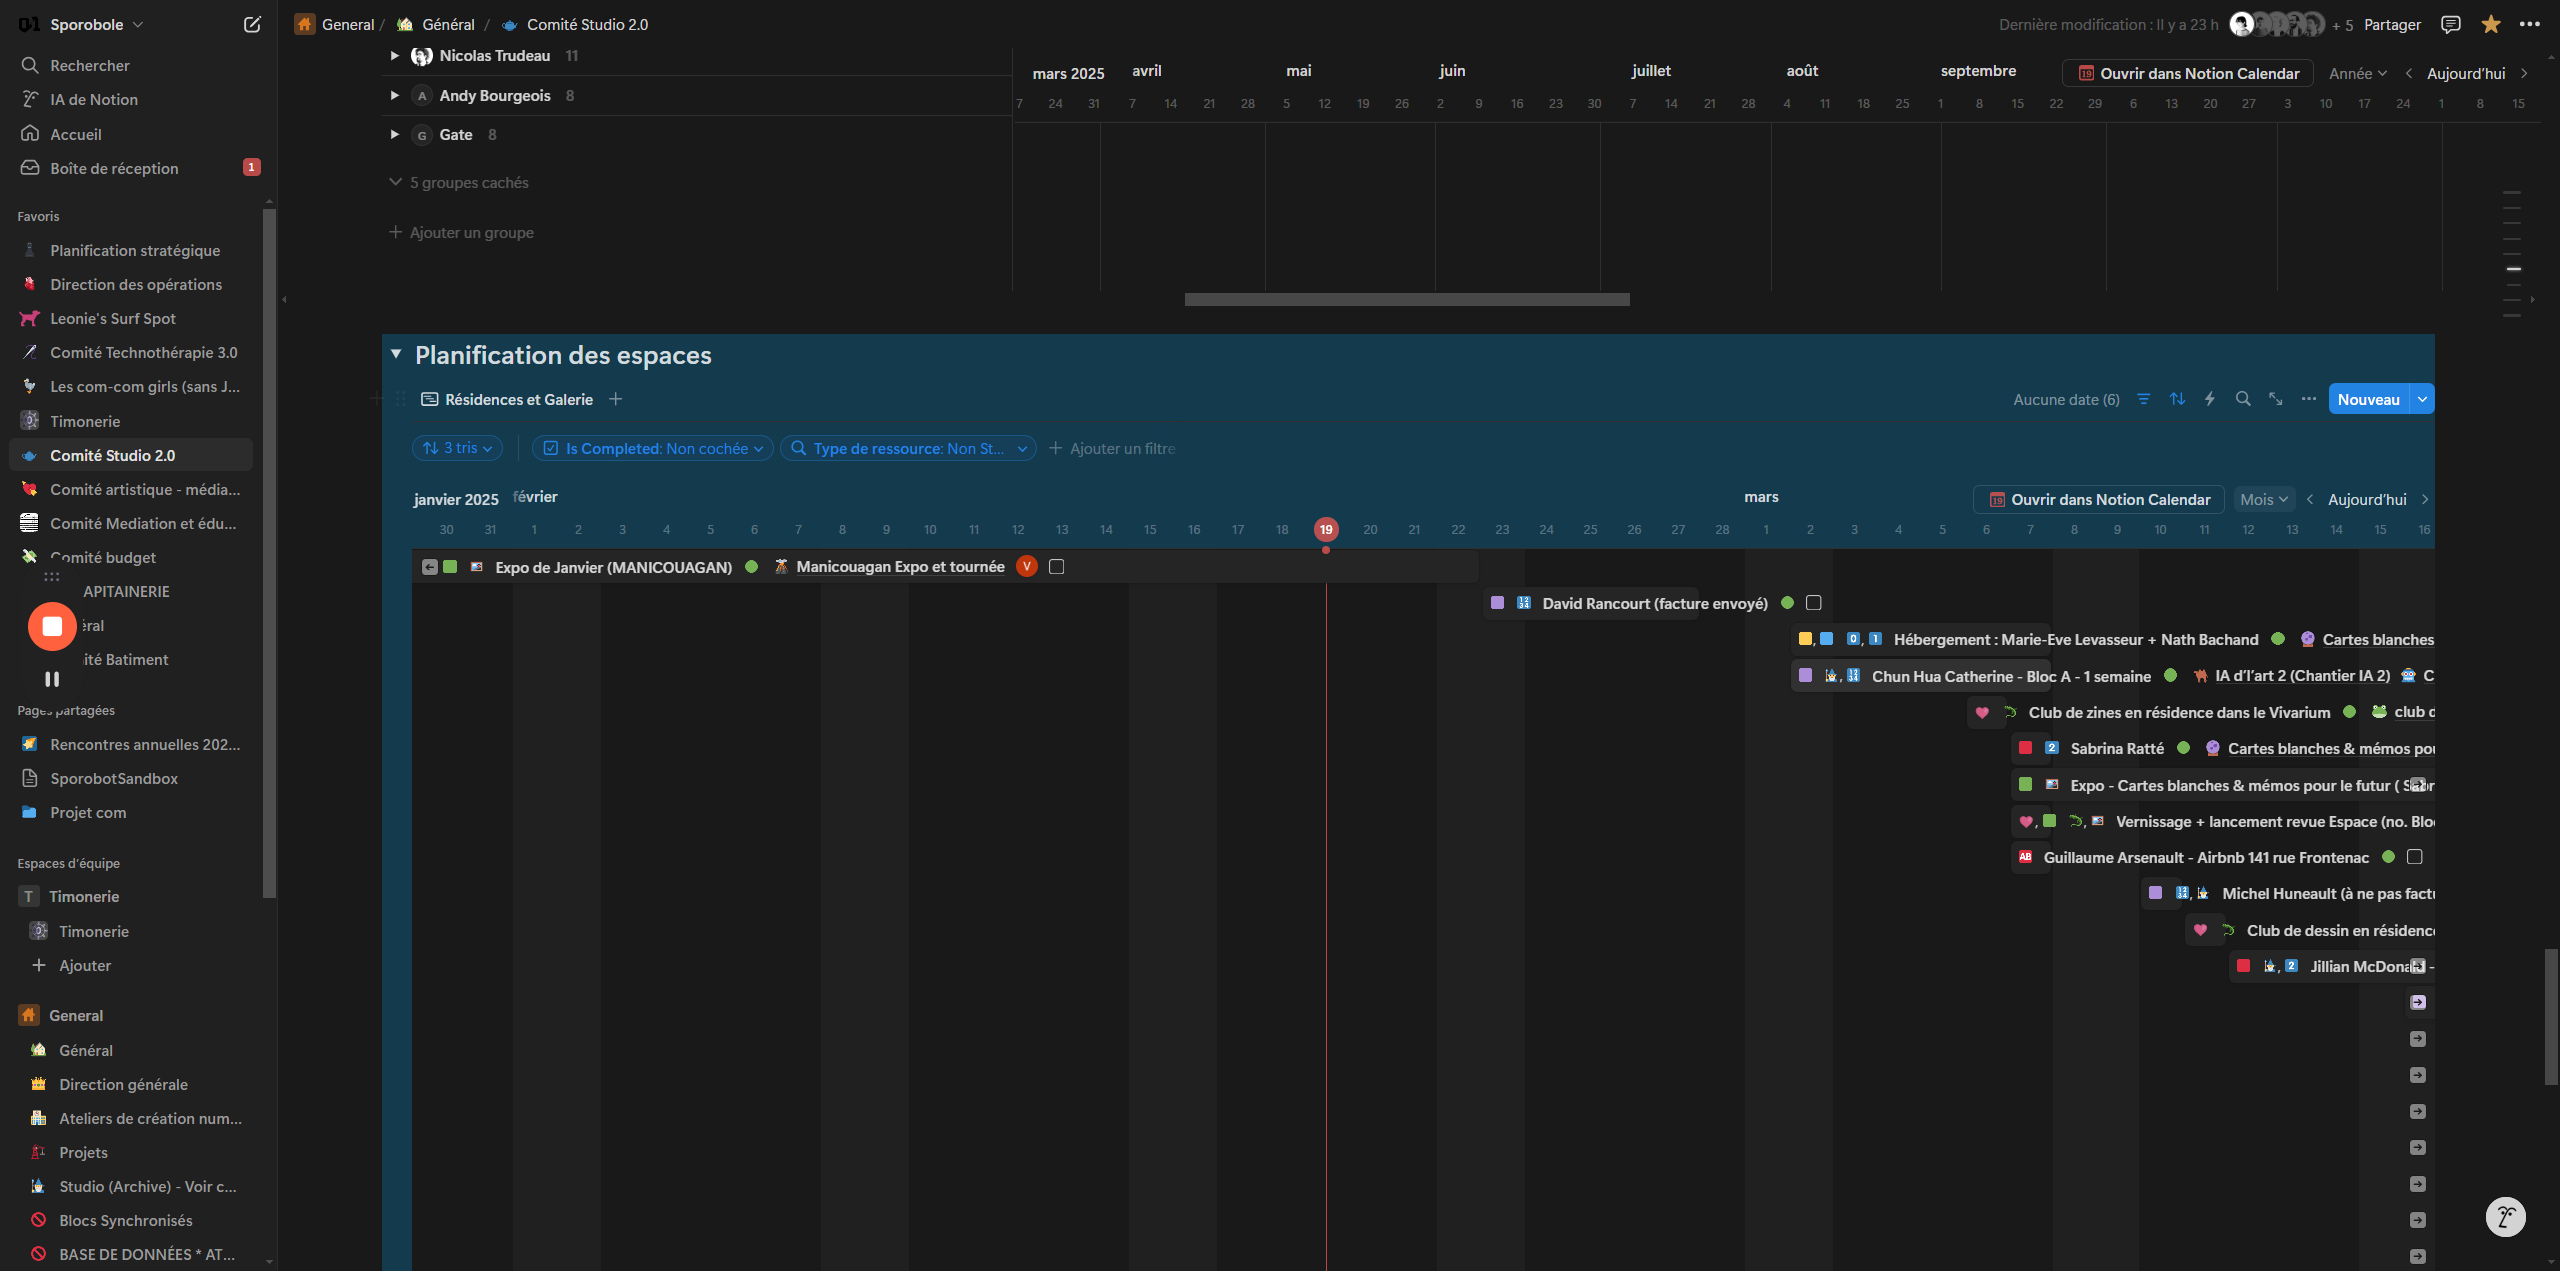This screenshot has height=1271, width=2560.
Task: Click Ajouter un groupe
Action: tap(461, 232)
